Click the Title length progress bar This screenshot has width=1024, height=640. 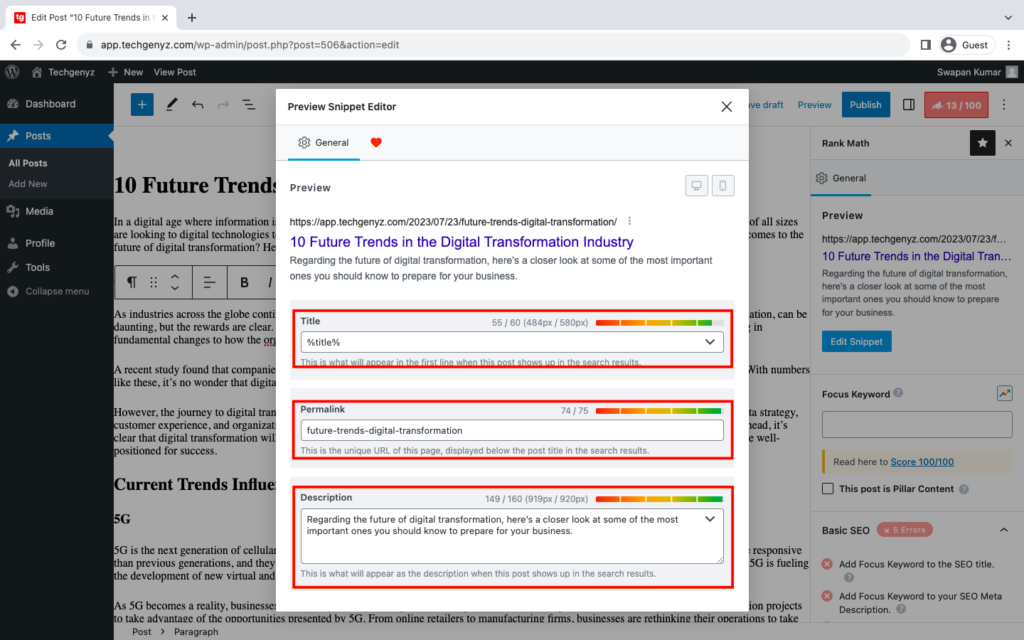pos(660,323)
